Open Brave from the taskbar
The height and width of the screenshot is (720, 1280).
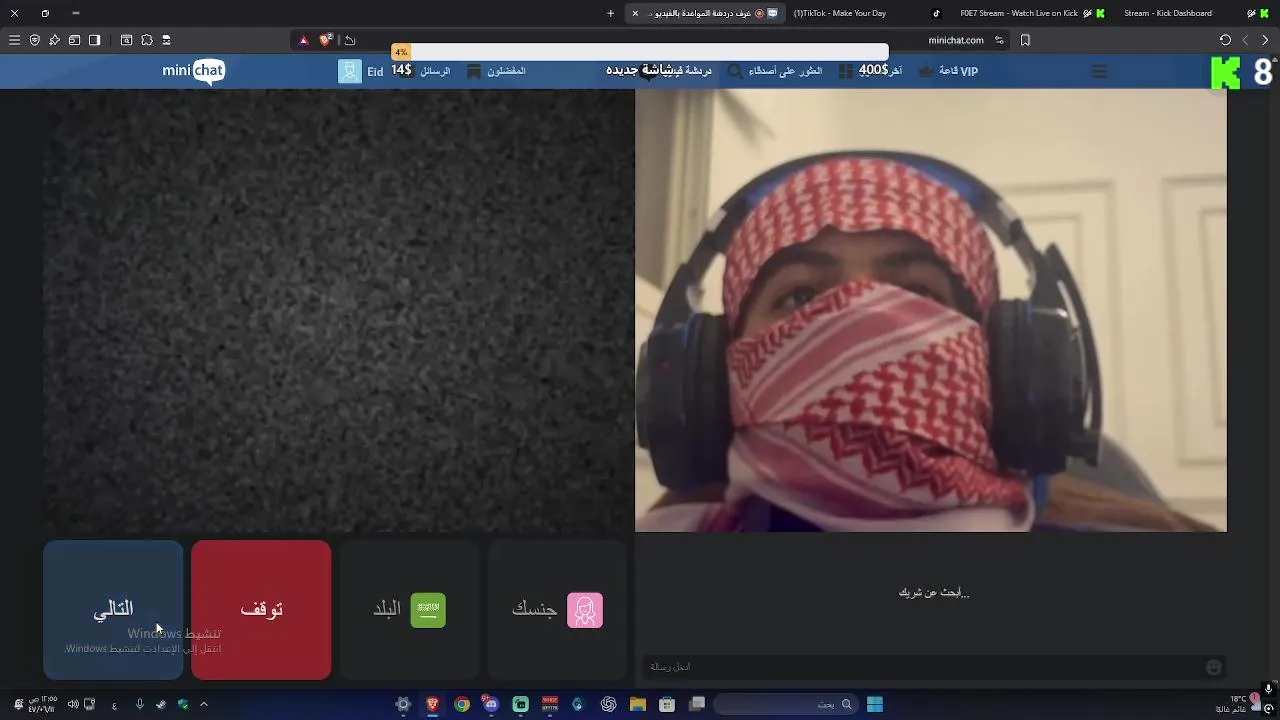coord(433,704)
